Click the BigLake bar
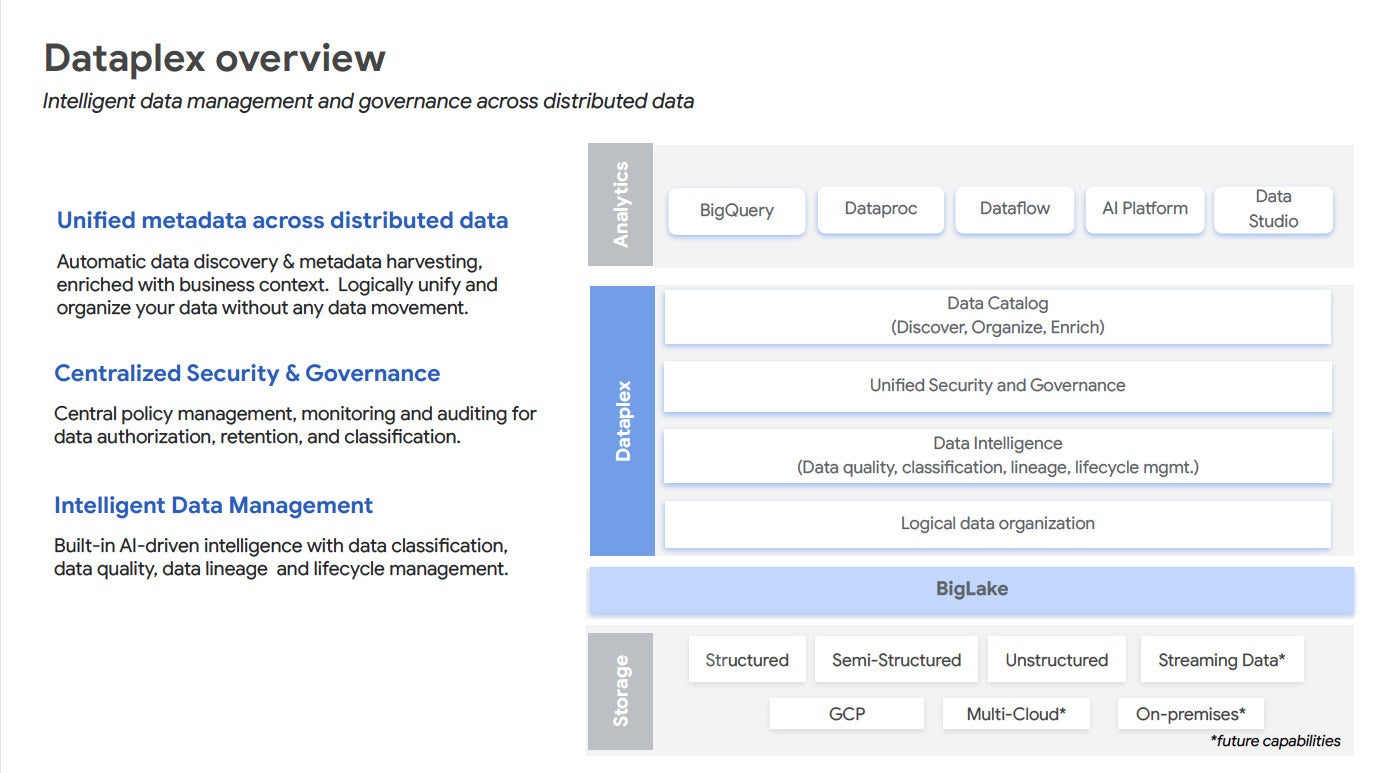 coord(971,590)
